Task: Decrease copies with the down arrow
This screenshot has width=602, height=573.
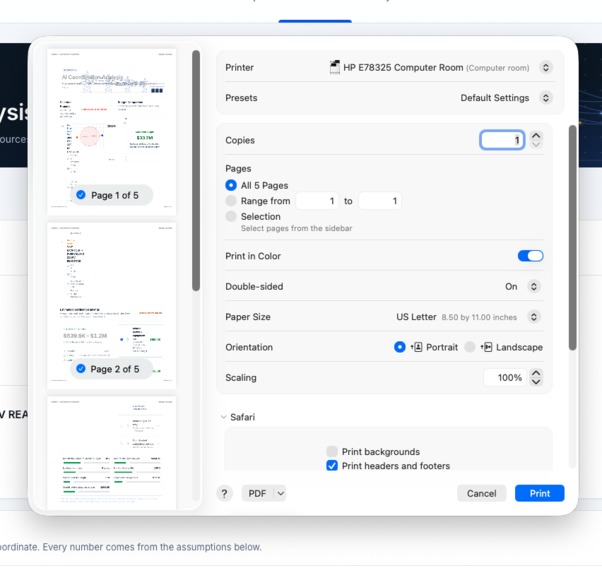Action: tap(536, 145)
